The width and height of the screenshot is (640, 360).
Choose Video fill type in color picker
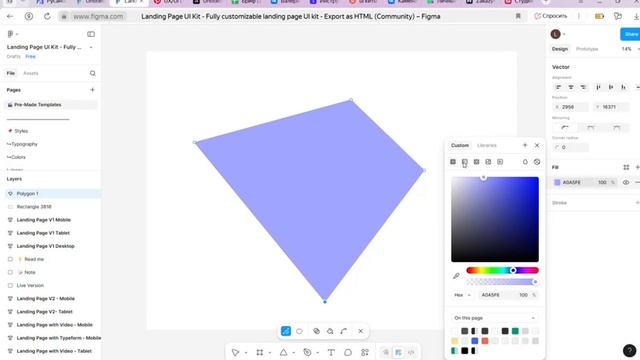500,162
